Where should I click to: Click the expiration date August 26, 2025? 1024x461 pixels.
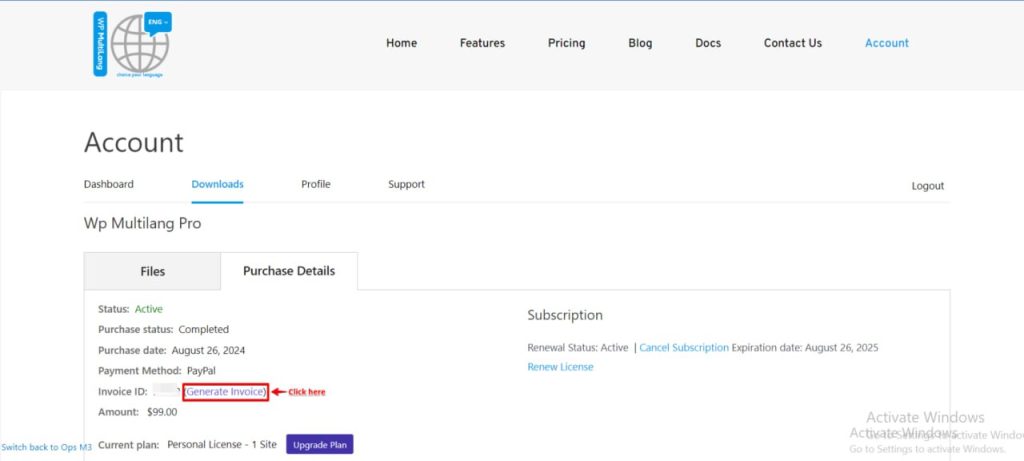click(842, 347)
